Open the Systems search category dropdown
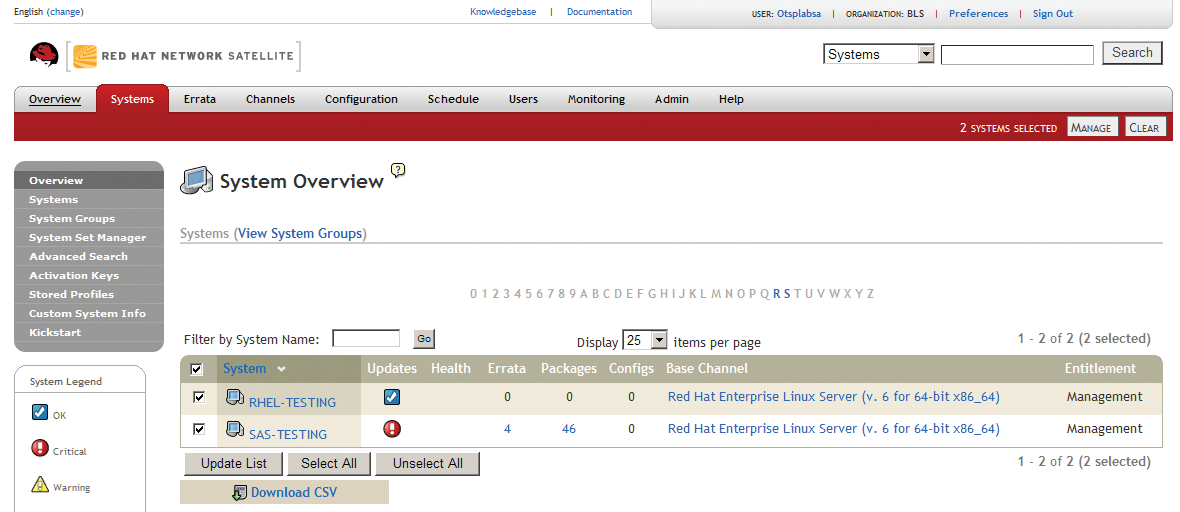This screenshot has width=1180, height=512. (x=879, y=54)
